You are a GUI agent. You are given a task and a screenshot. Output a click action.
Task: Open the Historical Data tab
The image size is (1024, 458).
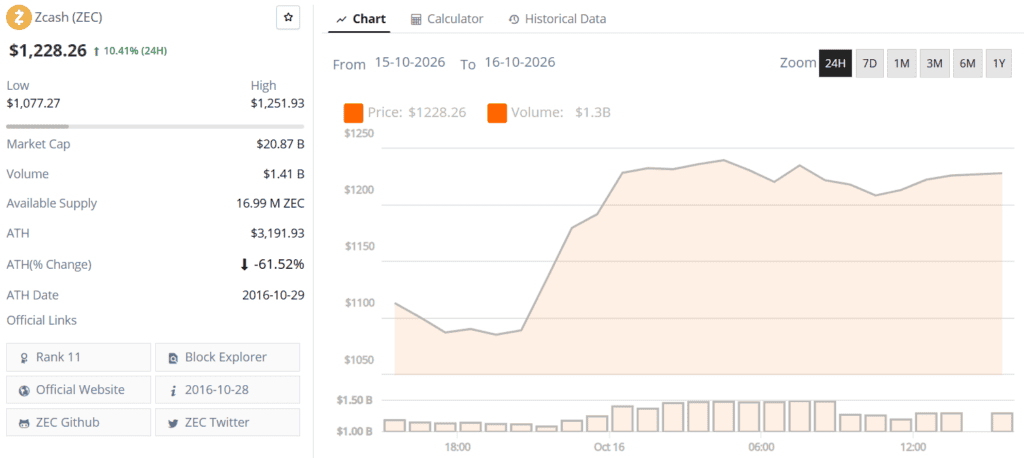(557, 19)
